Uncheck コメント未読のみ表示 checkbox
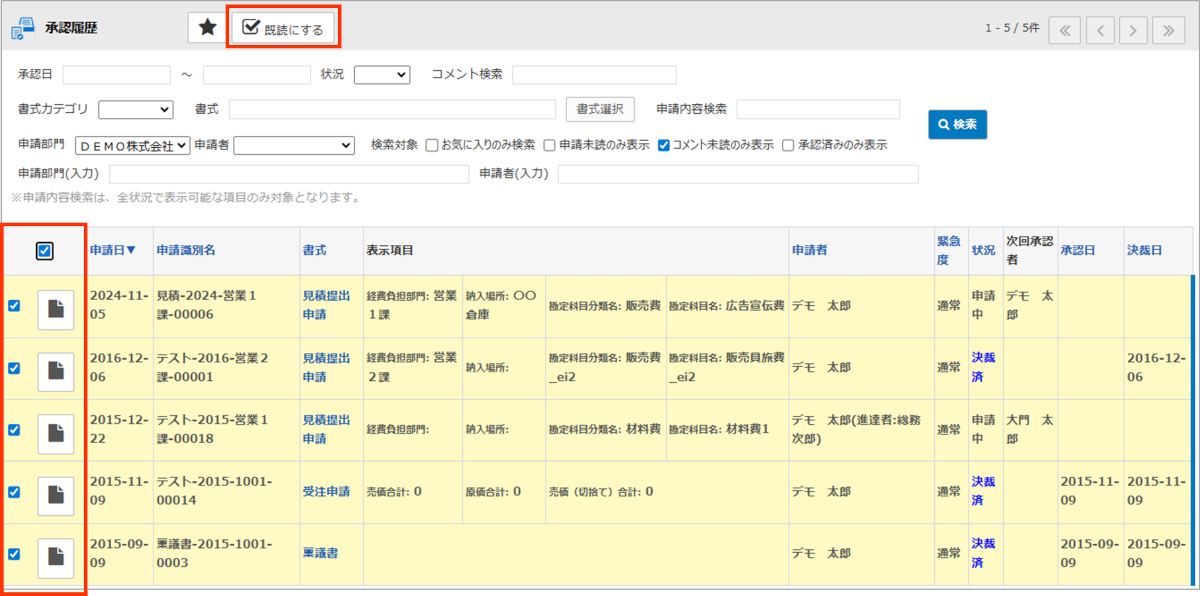The width and height of the screenshot is (1200, 596). pos(664,145)
